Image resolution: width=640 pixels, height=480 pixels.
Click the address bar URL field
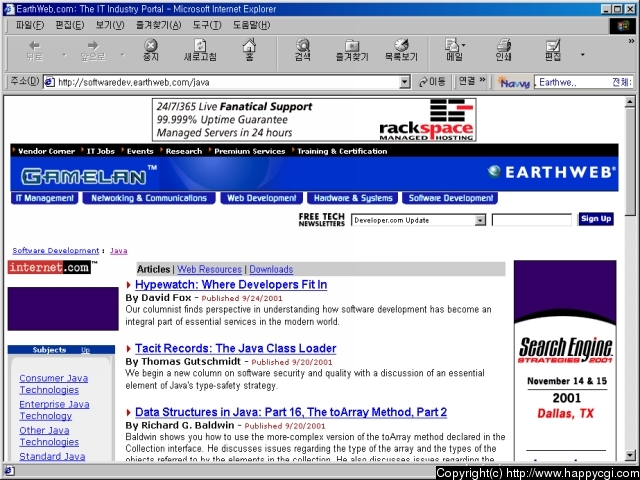pyautogui.click(x=227, y=82)
